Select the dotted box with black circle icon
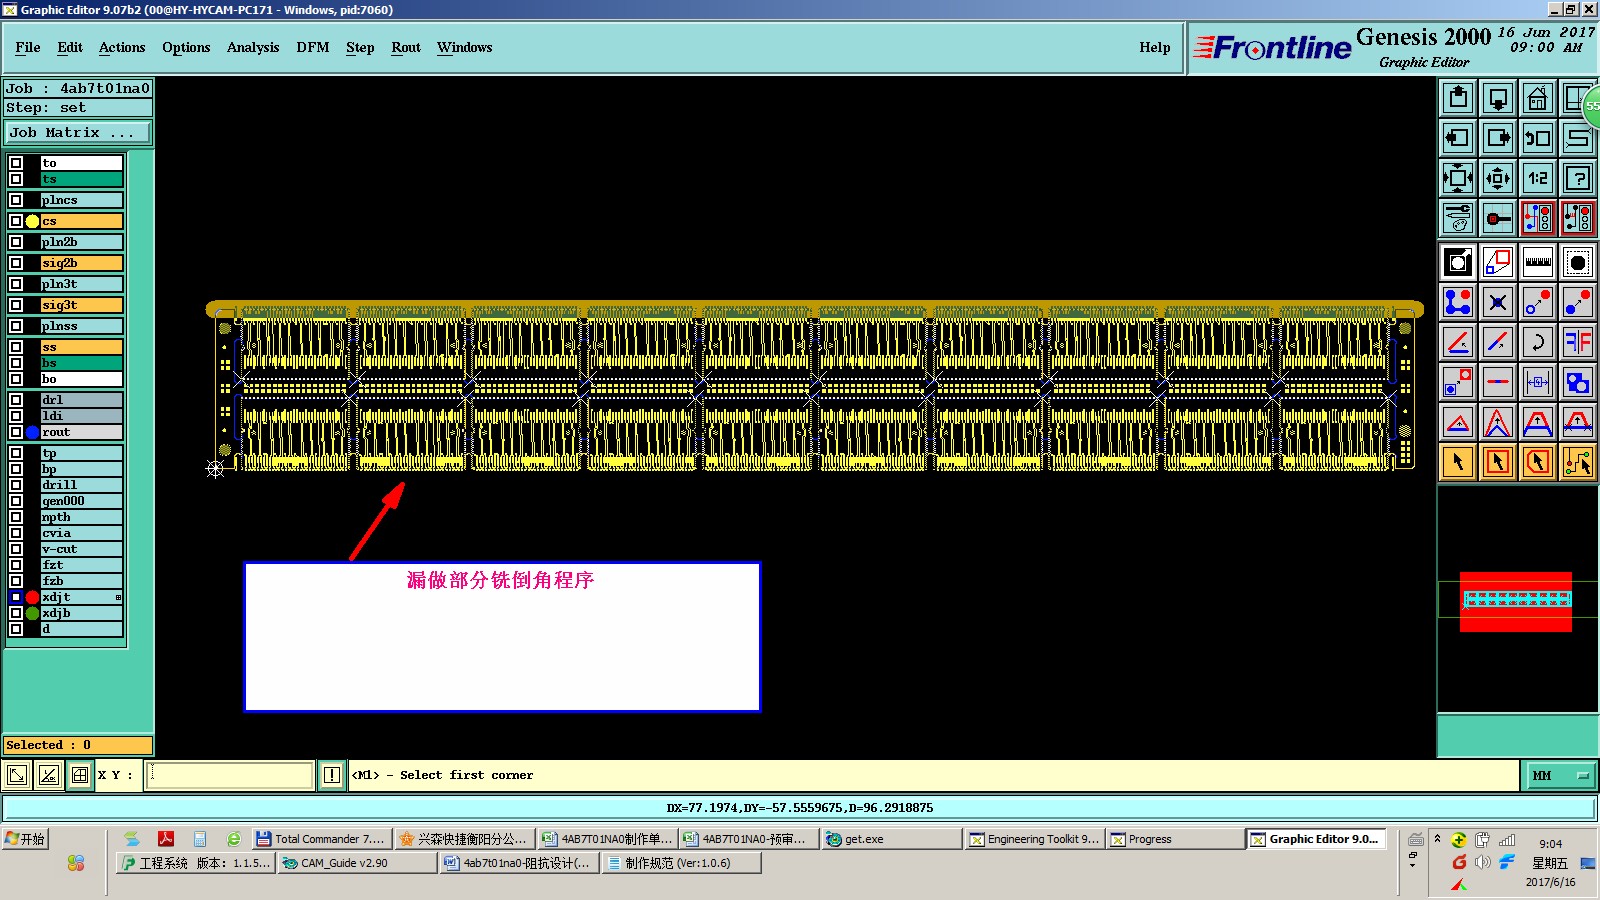This screenshot has height=900, width=1600. [x=1578, y=262]
